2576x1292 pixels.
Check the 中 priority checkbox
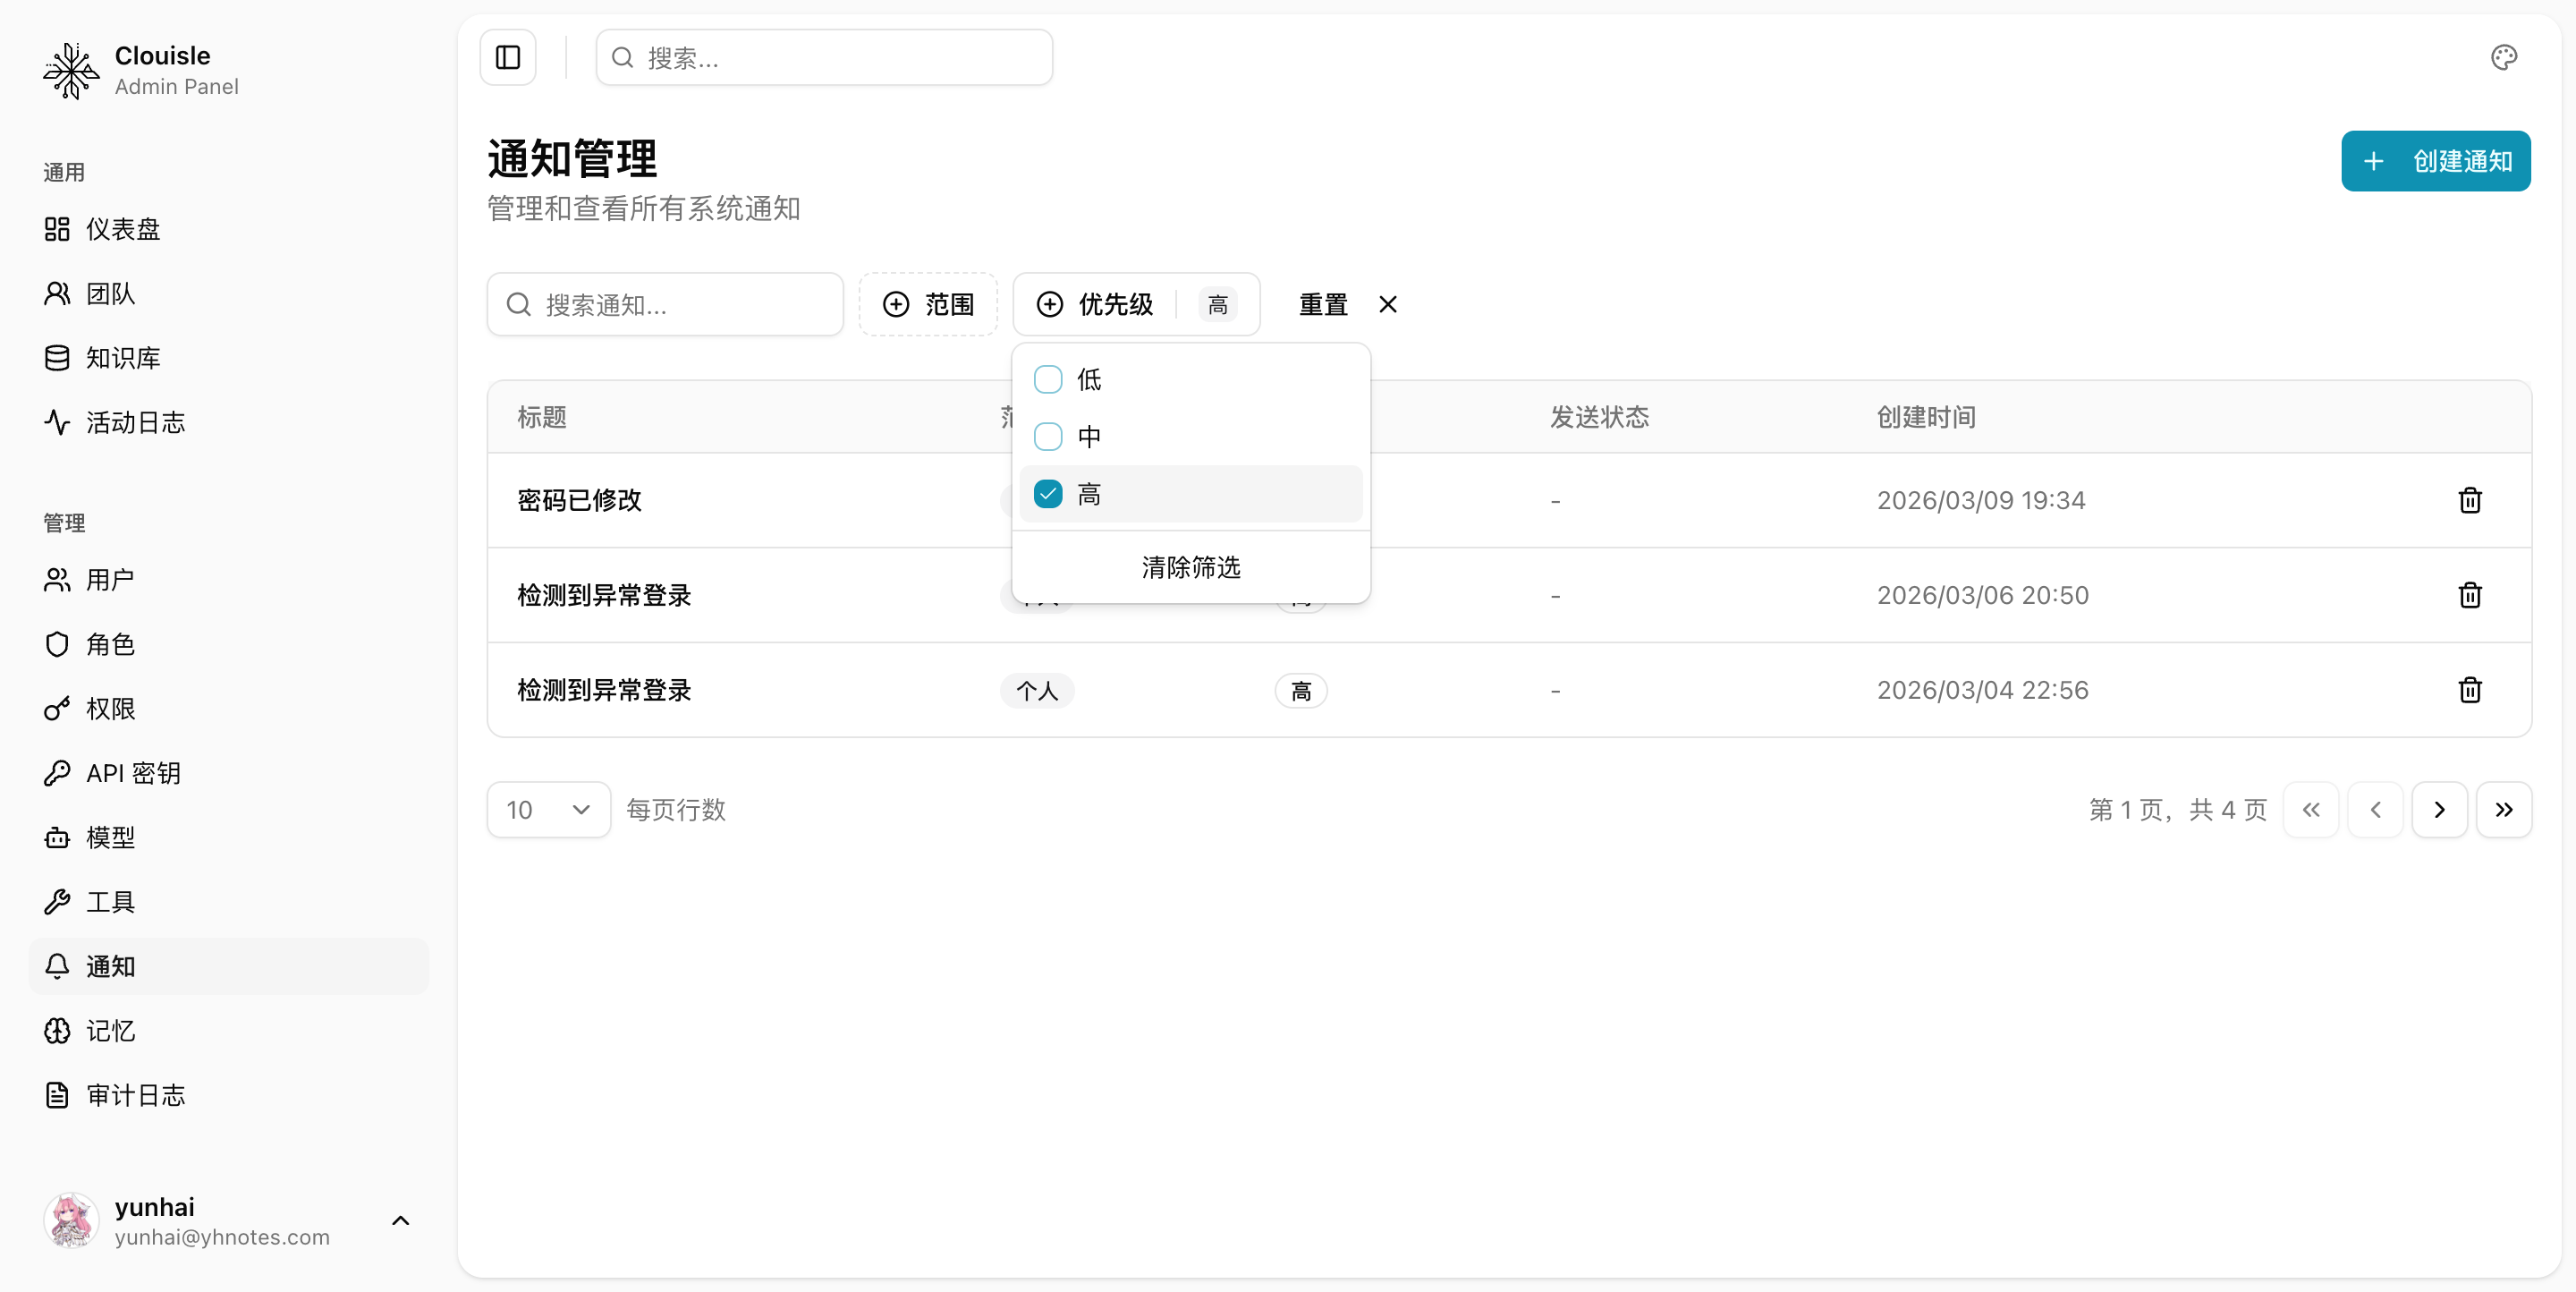coord(1047,437)
